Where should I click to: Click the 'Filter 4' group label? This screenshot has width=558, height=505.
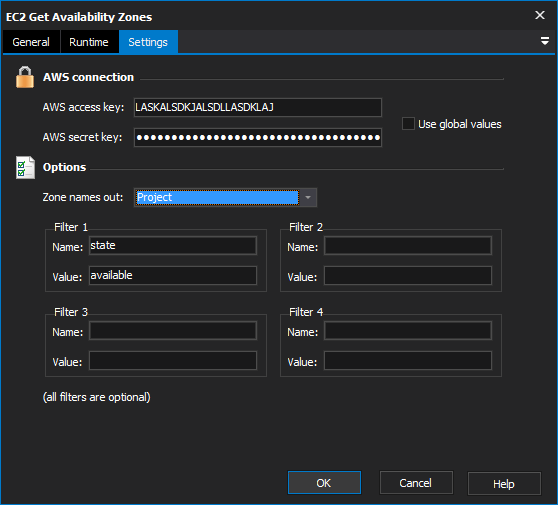[306, 312]
